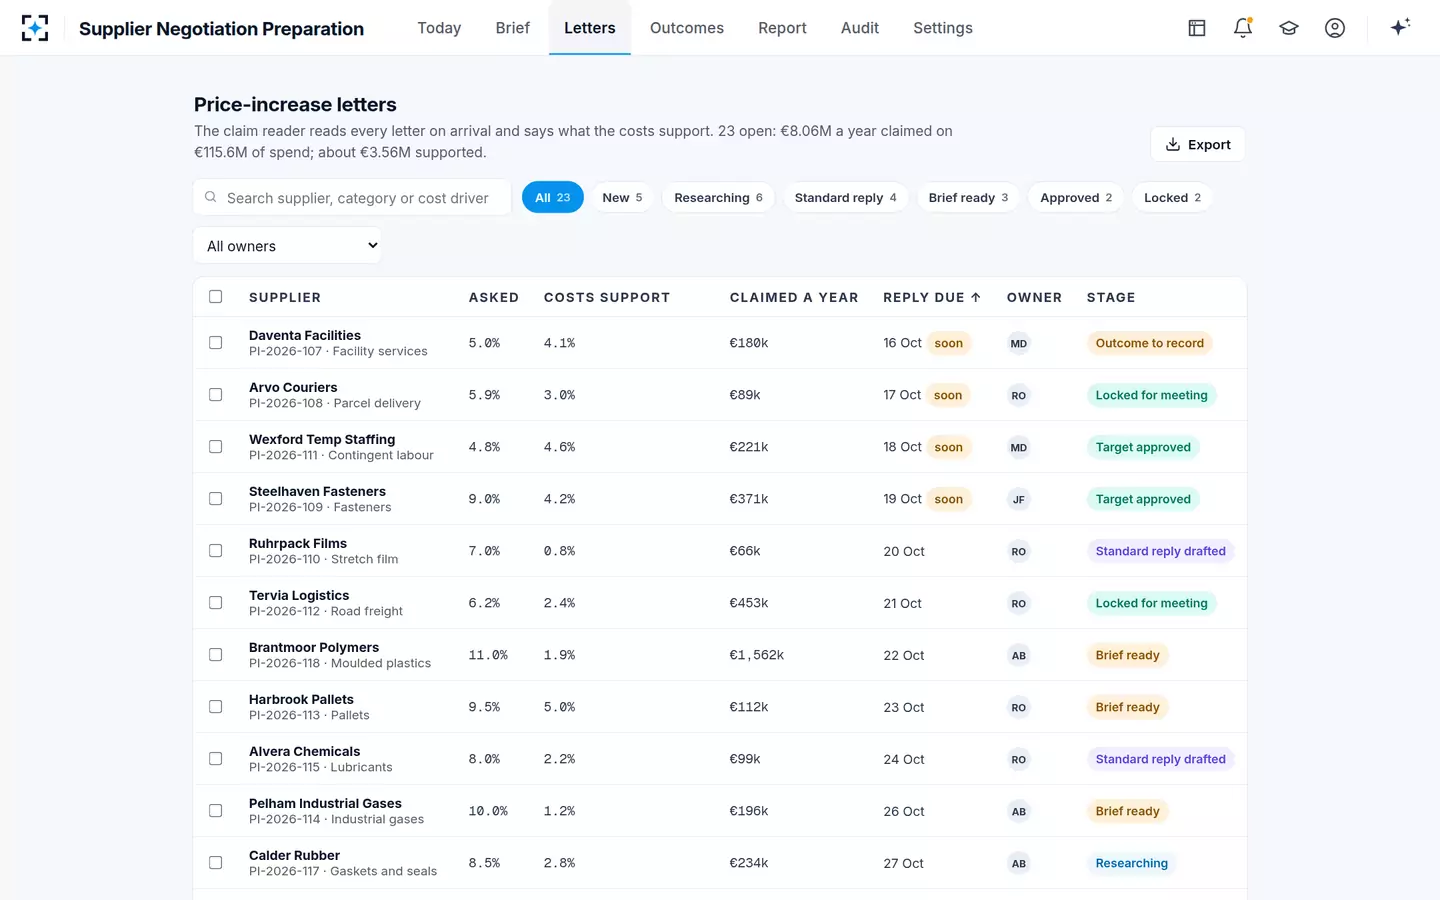The width and height of the screenshot is (1440, 900).
Task: Select the All 23 filter chip
Action: tap(552, 197)
